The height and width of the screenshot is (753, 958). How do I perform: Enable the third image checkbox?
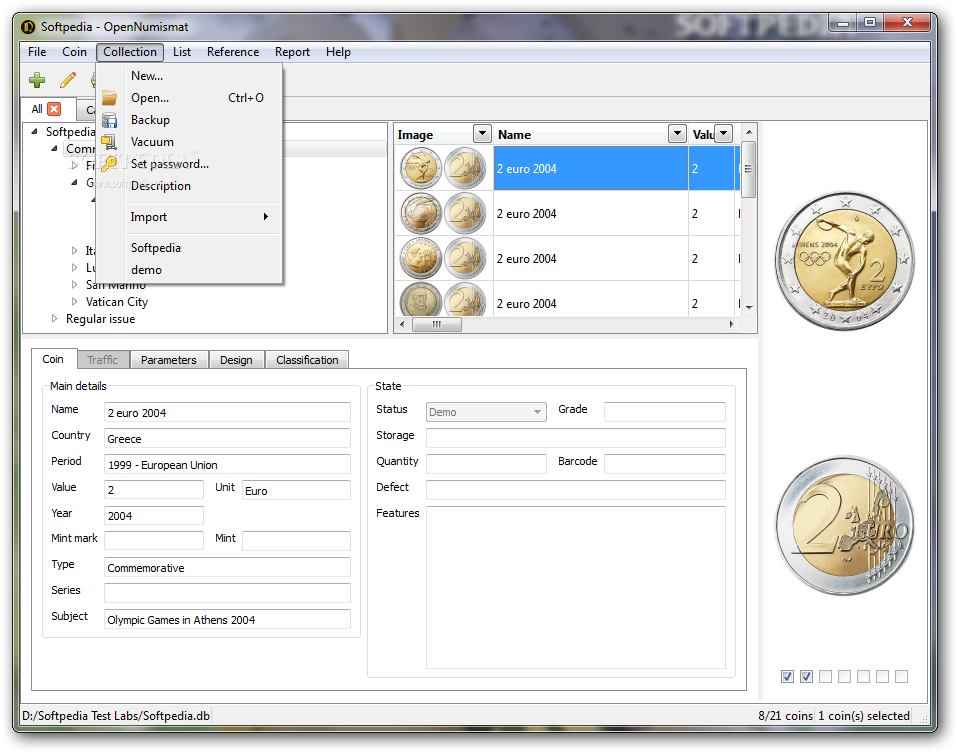[x=825, y=676]
